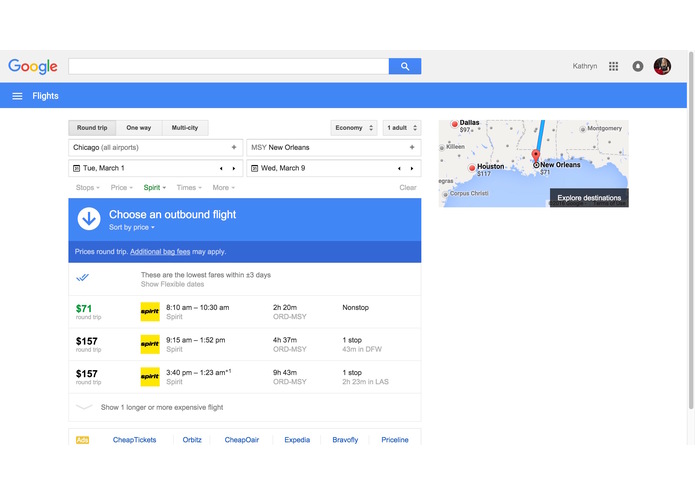Clear all flight filters
Screen dimensions: 695x494
point(408,188)
